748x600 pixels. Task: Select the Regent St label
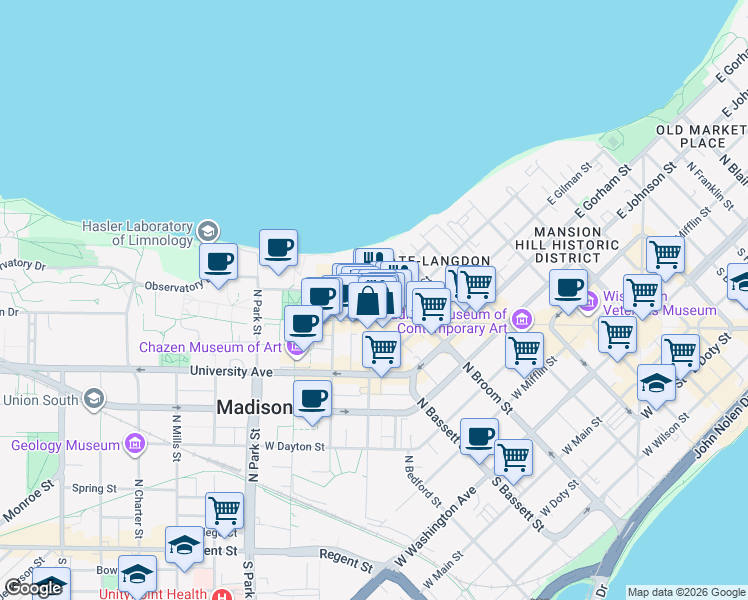point(346,560)
